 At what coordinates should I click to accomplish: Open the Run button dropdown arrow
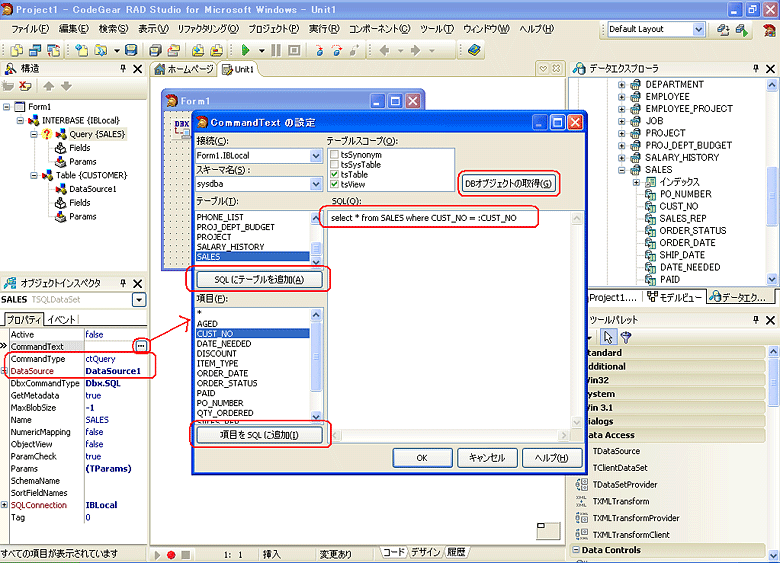click(261, 50)
